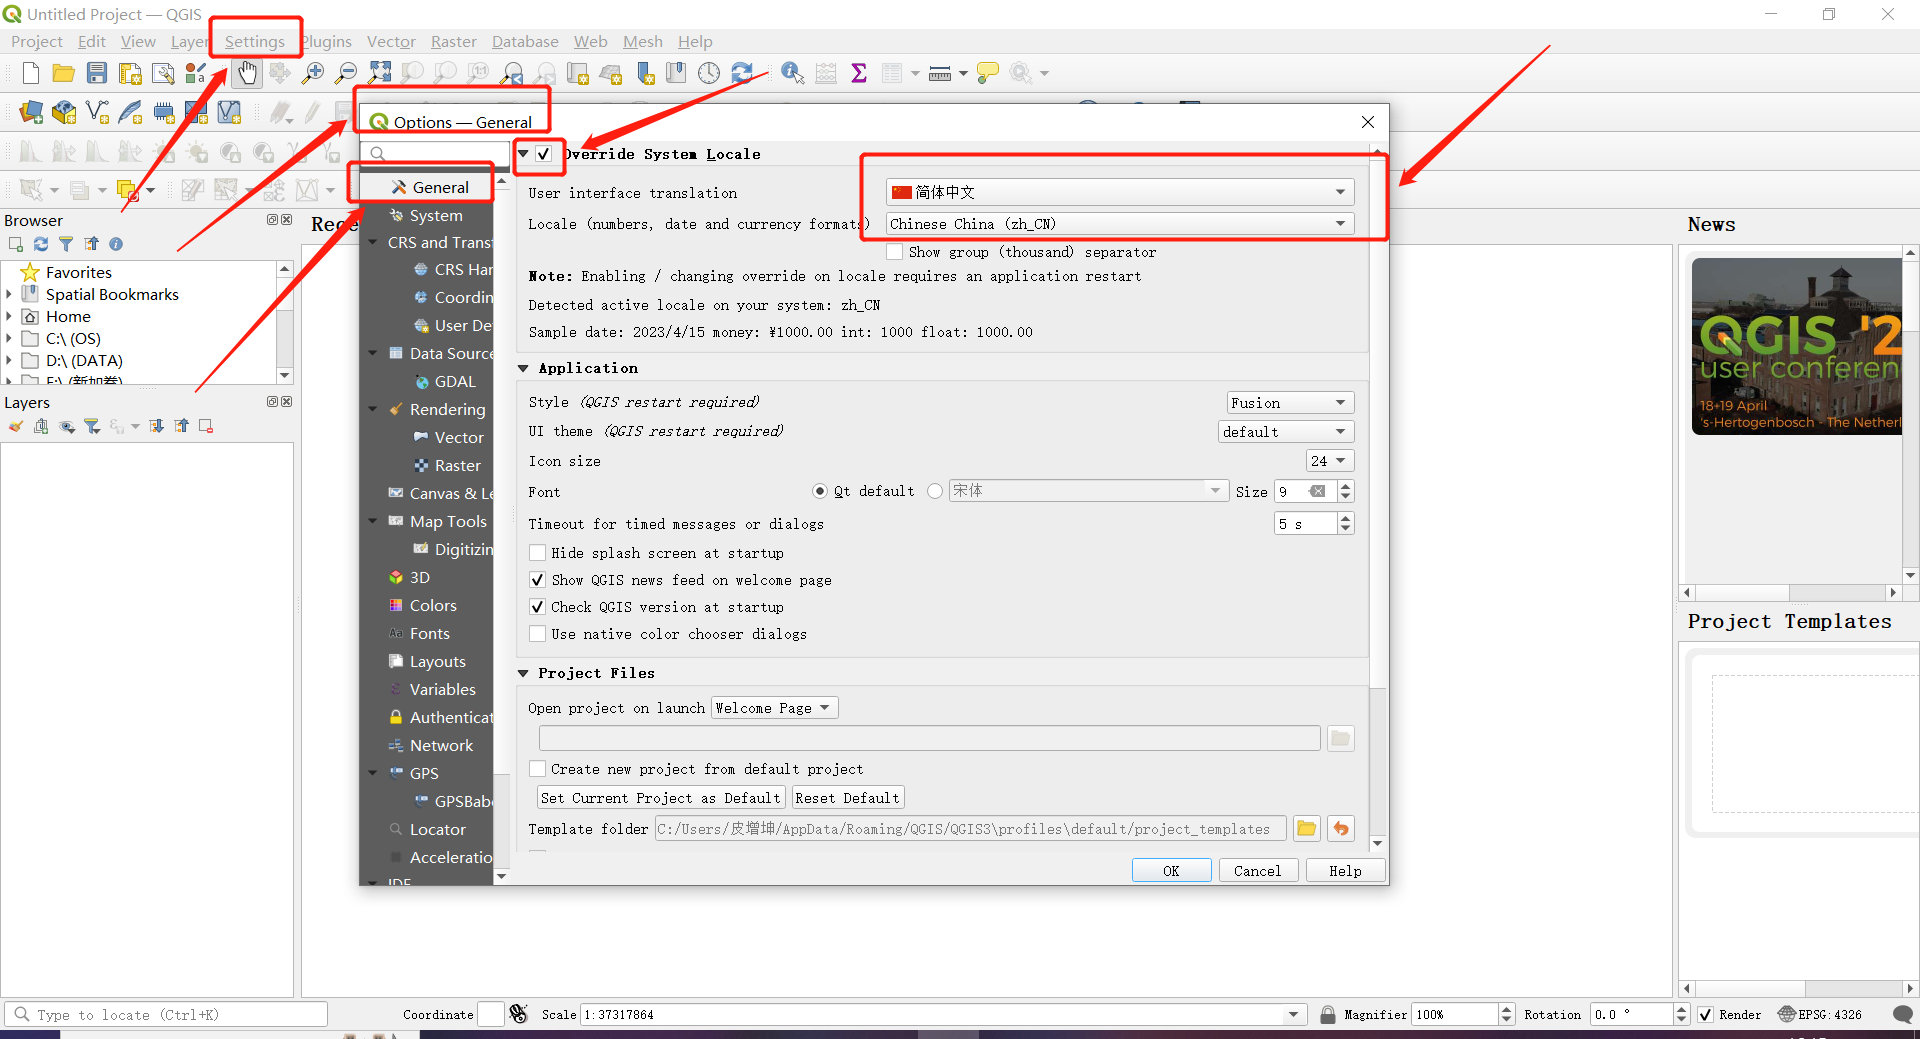This screenshot has width=1920, height=1039.
Task: Click the Zoom Out magnifier
Action: (x=346, y=73)
